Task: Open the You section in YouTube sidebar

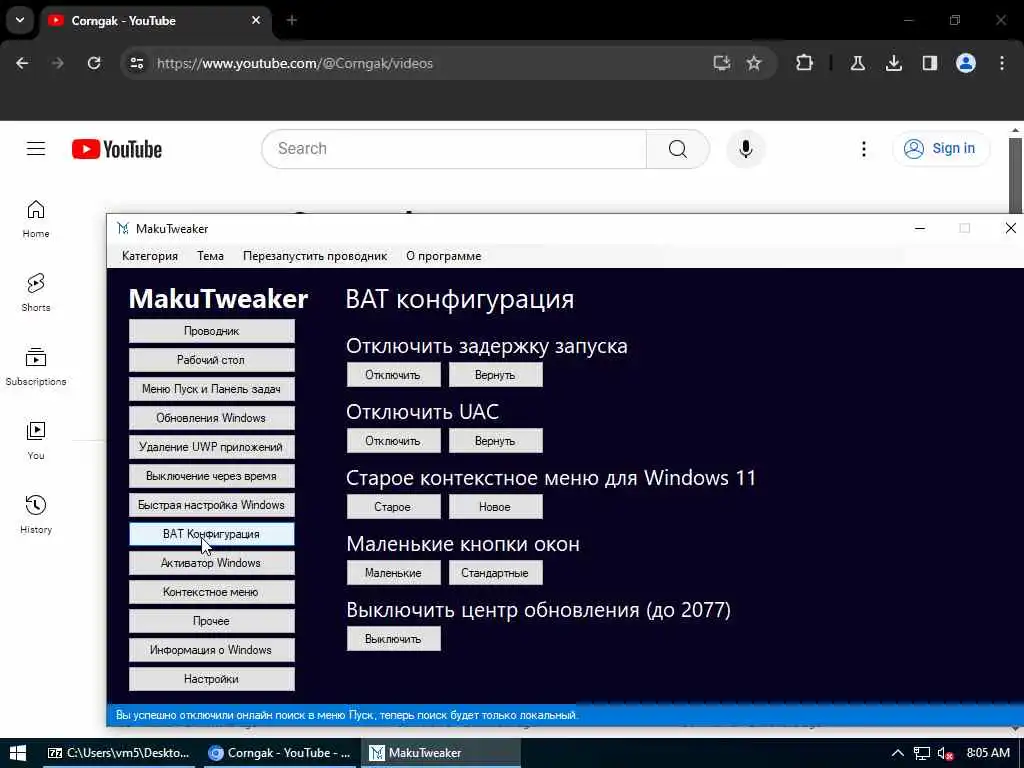Action: pyautogui.click(x=36, y=441)
